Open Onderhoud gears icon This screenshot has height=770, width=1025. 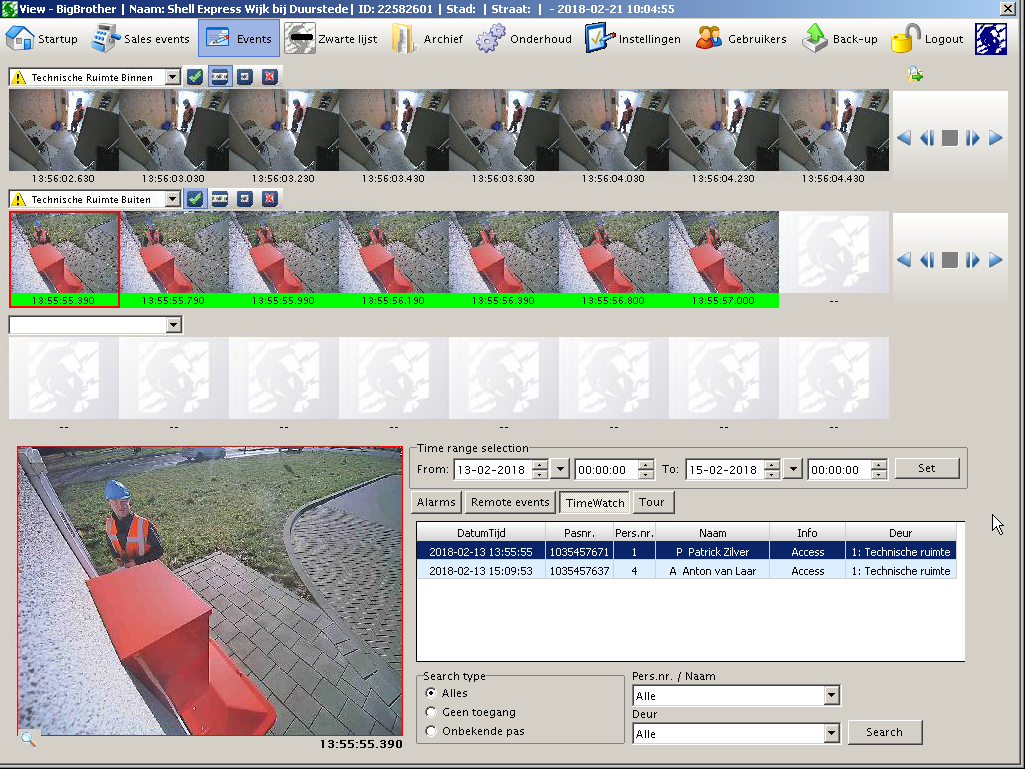pyautogui.click(x=490, y=39)
